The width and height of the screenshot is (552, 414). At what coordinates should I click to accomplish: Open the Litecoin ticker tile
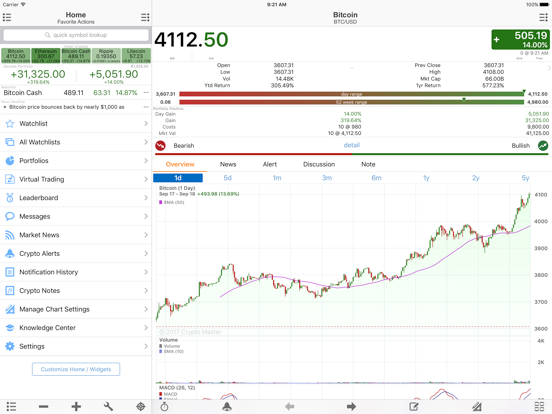136,56
